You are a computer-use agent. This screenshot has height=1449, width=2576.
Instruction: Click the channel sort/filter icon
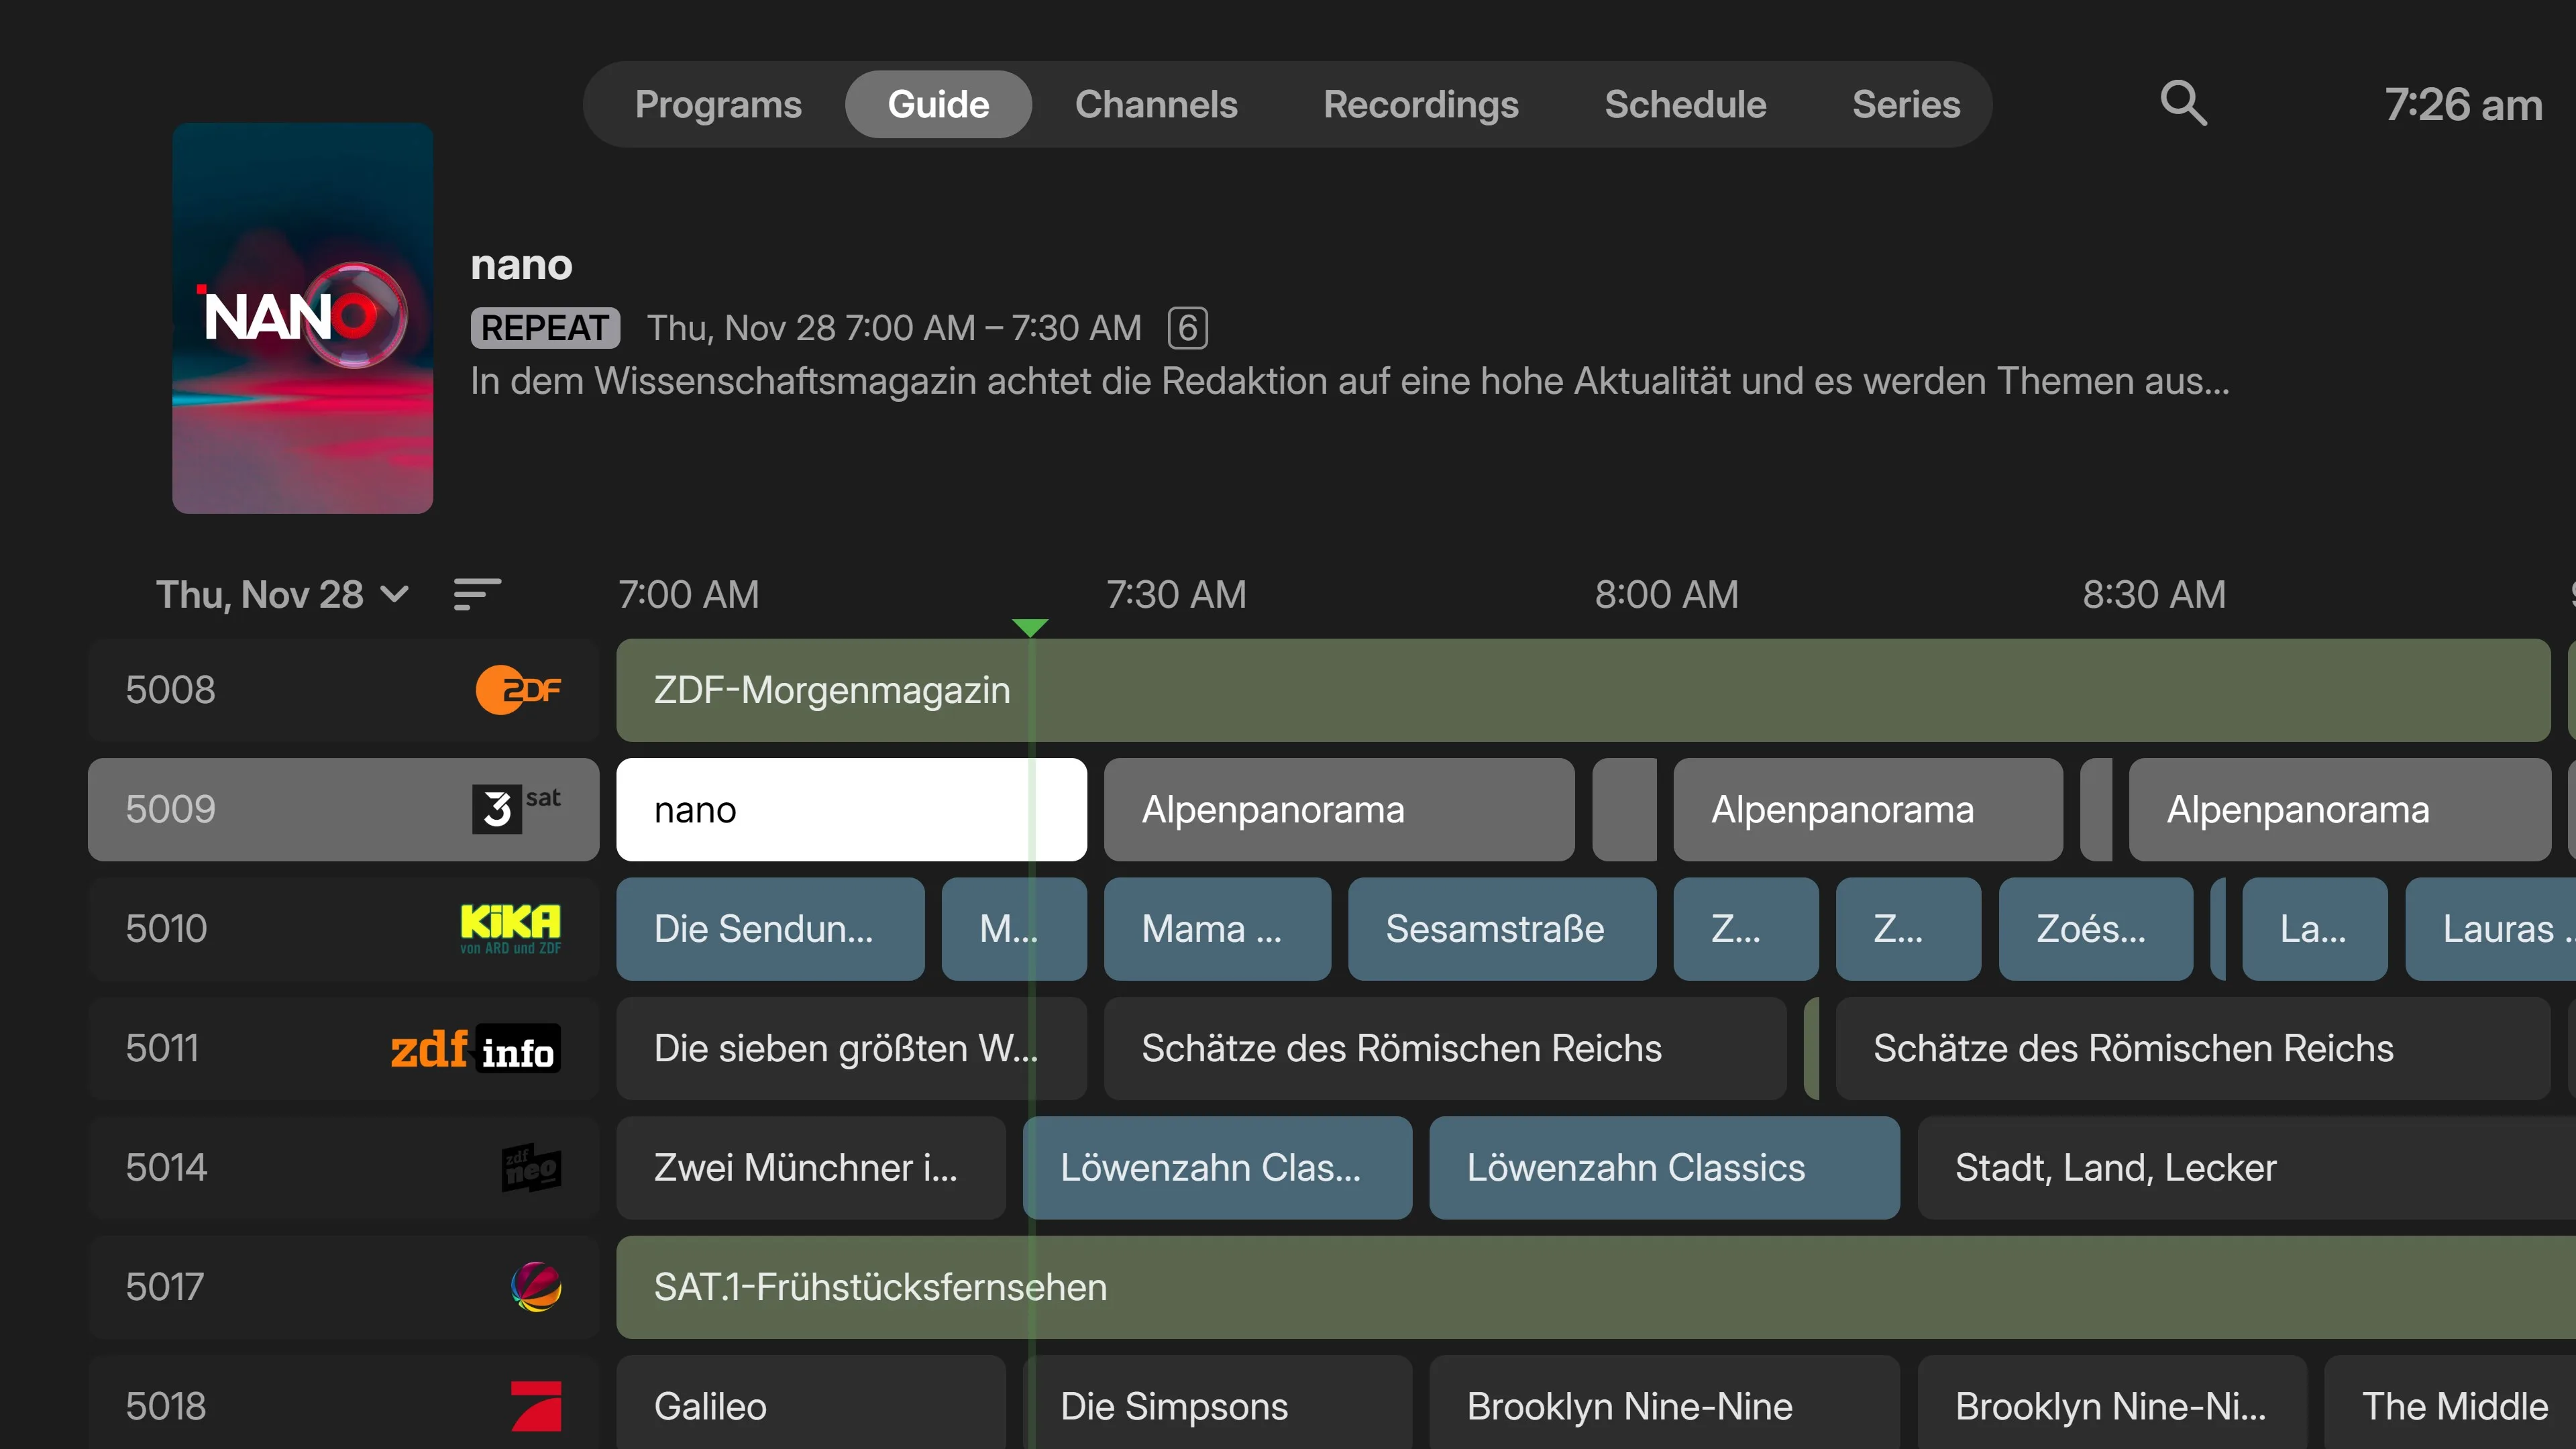477,594
